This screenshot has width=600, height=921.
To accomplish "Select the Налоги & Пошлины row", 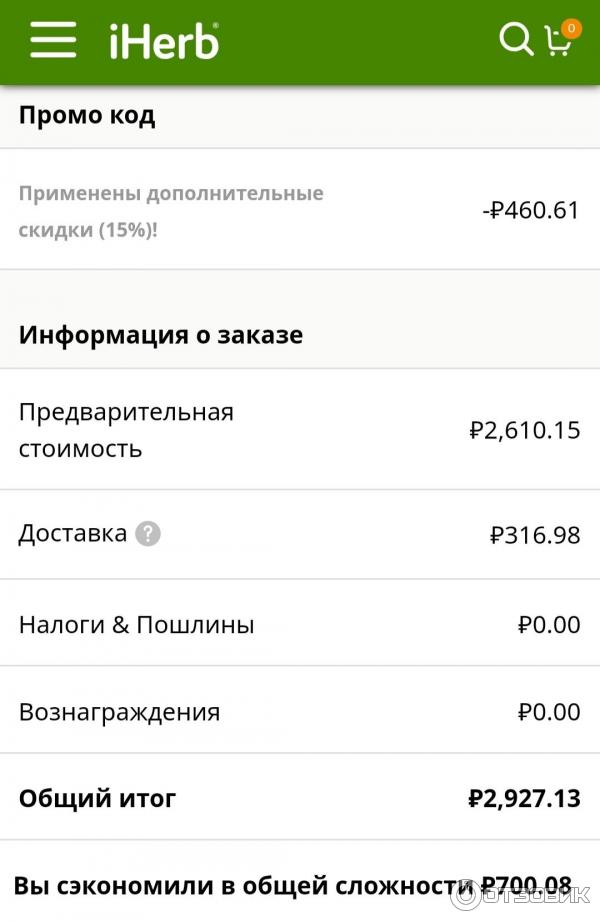I will pos(136,625).
